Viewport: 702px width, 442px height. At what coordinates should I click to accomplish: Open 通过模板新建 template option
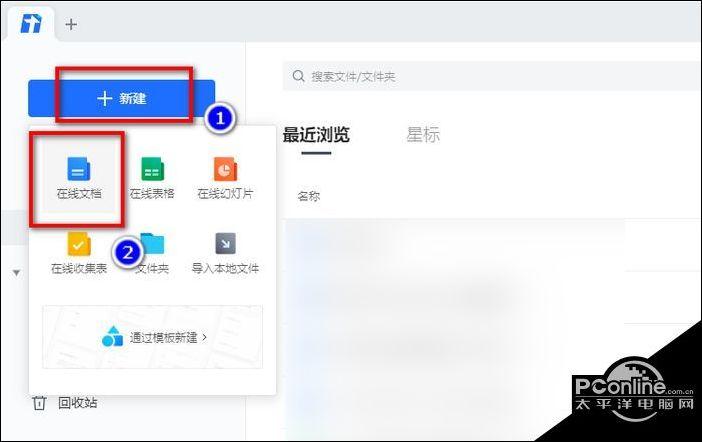[153, 337]
